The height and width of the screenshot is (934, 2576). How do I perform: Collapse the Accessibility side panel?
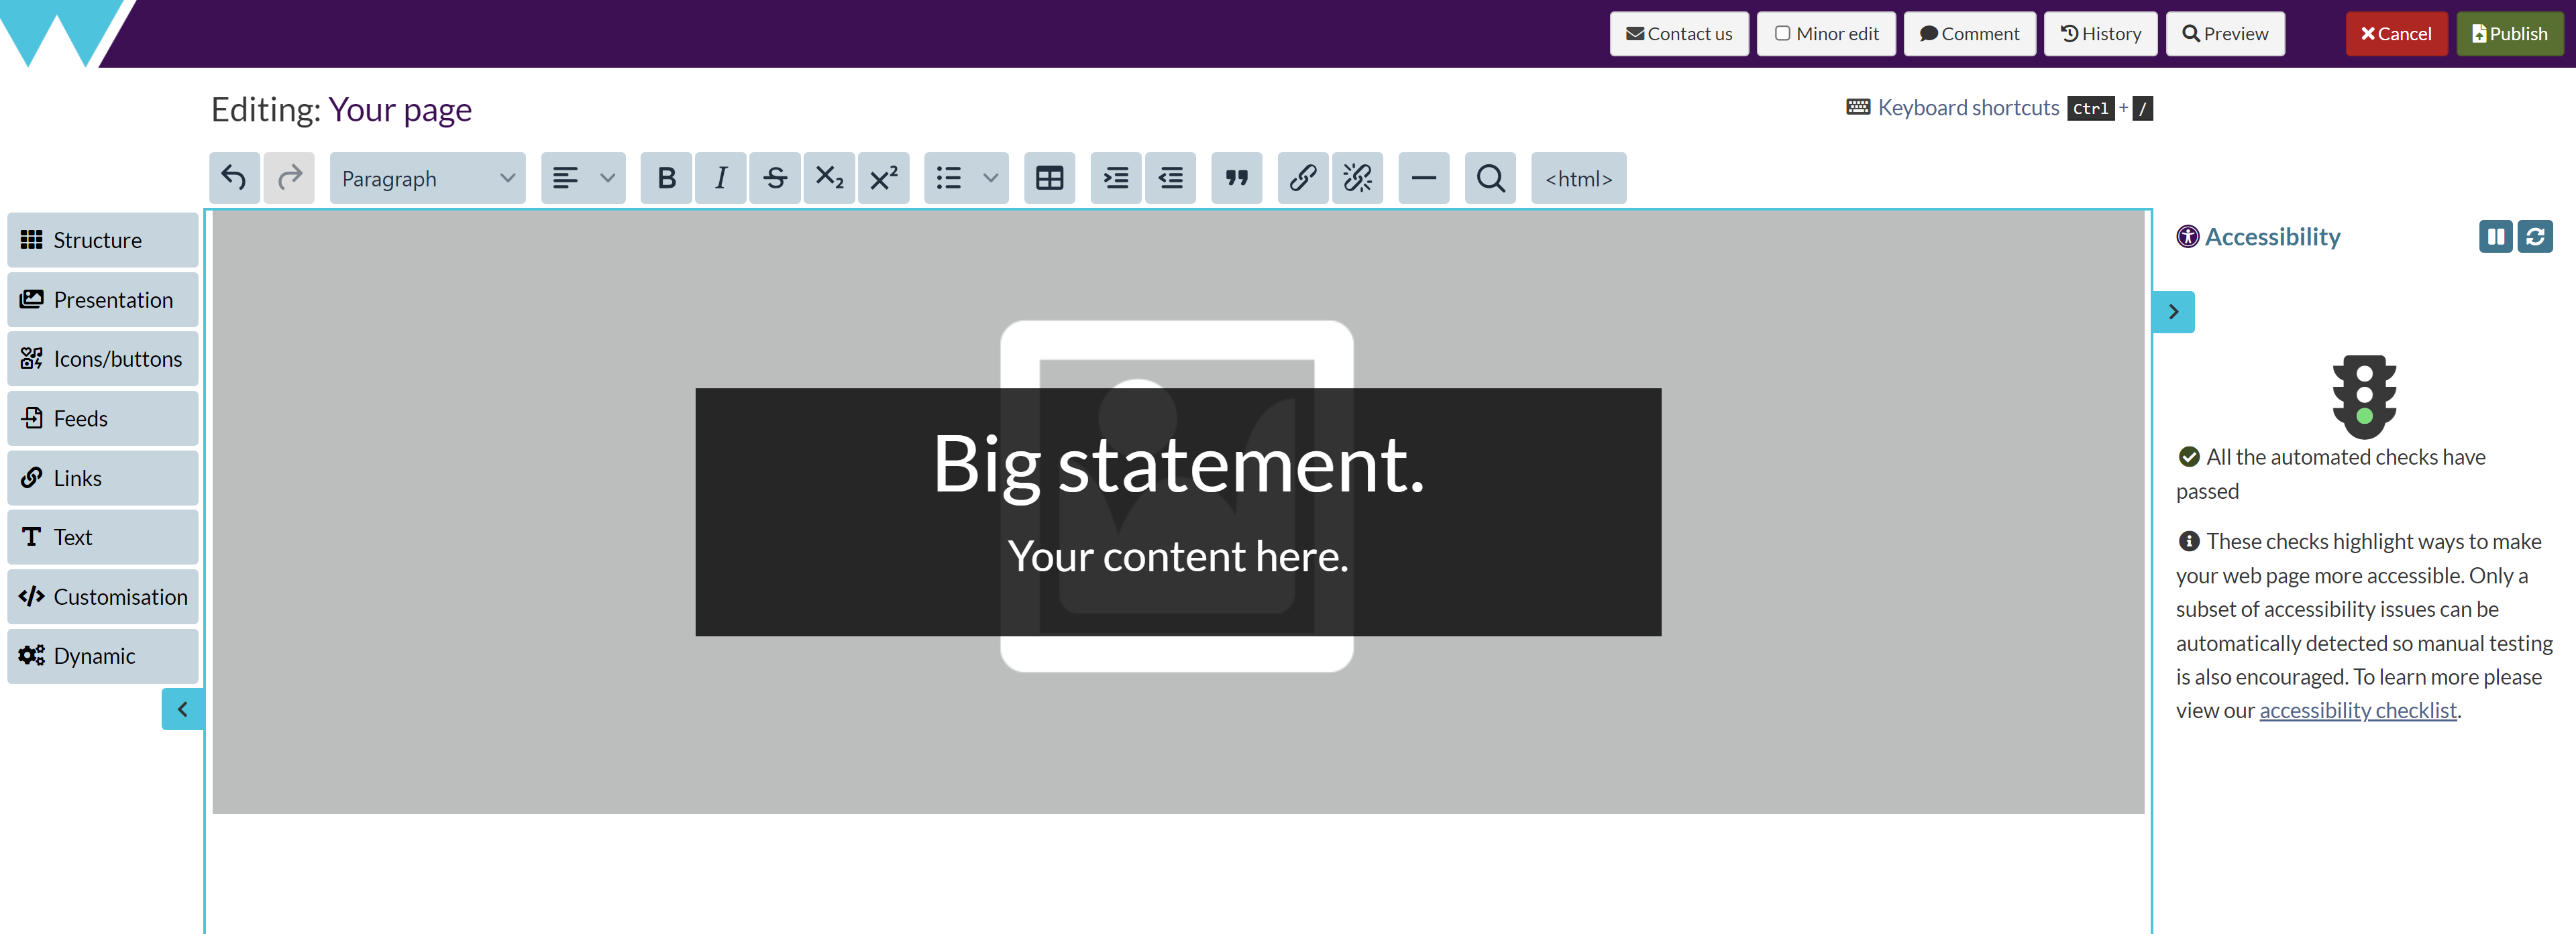2173,312
